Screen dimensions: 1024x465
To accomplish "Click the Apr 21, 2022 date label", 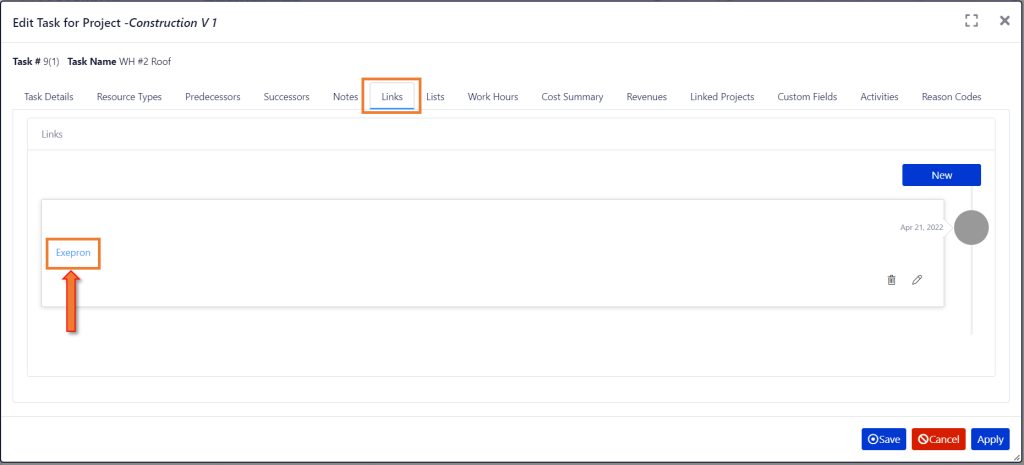I will 921,228.
